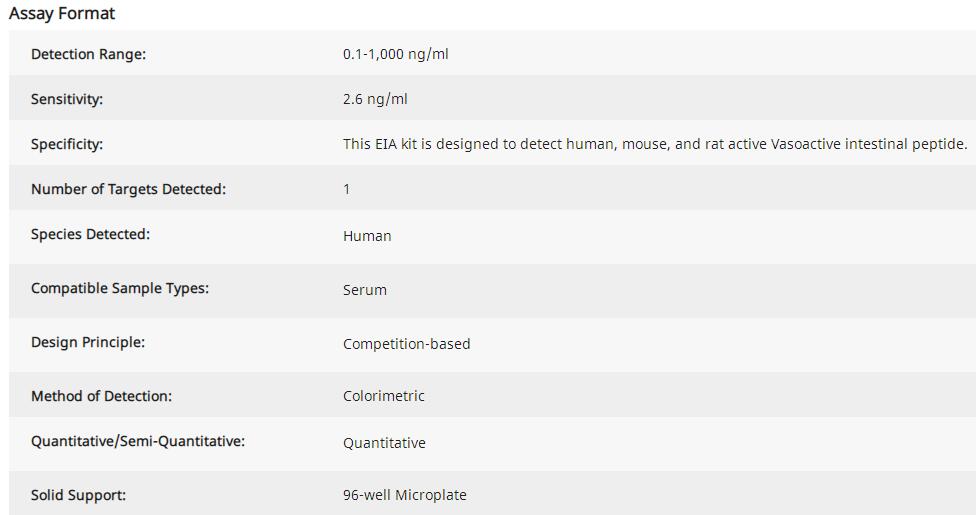Select the 0.1-1,000 ng/ml detection range value
This screenshot has width=976, height=515.
(395, 54)
